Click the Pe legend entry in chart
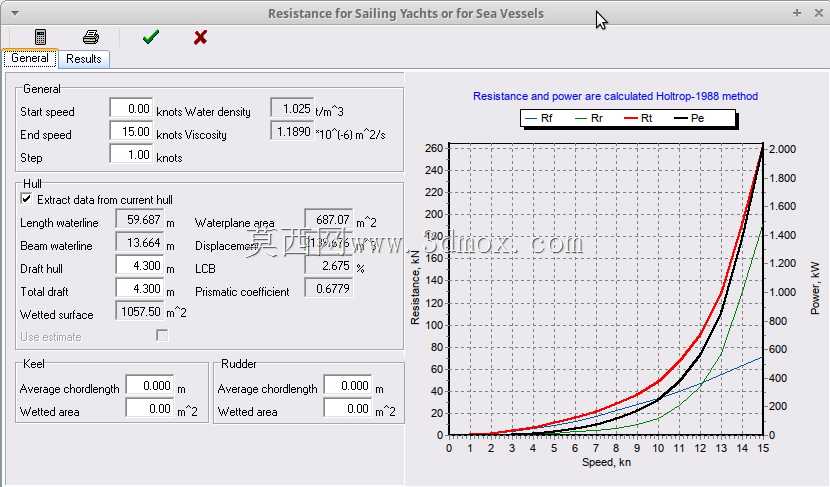This screenshot has width=830, height=487. coord(689,118)
